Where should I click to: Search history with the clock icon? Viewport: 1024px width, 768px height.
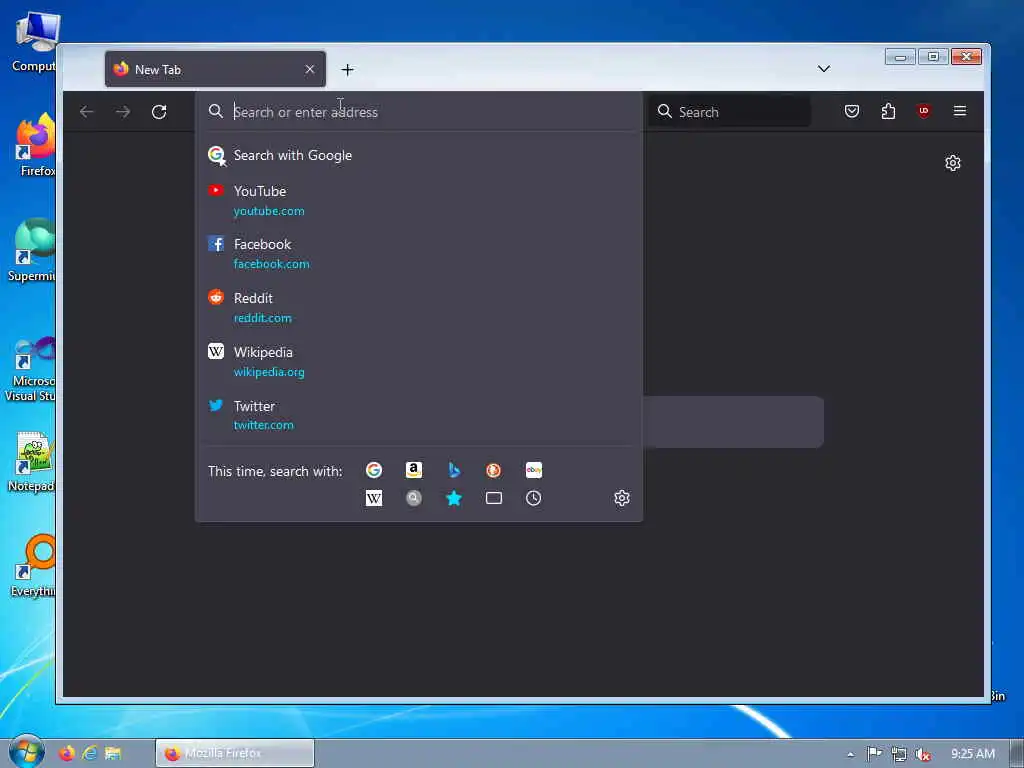534,498
